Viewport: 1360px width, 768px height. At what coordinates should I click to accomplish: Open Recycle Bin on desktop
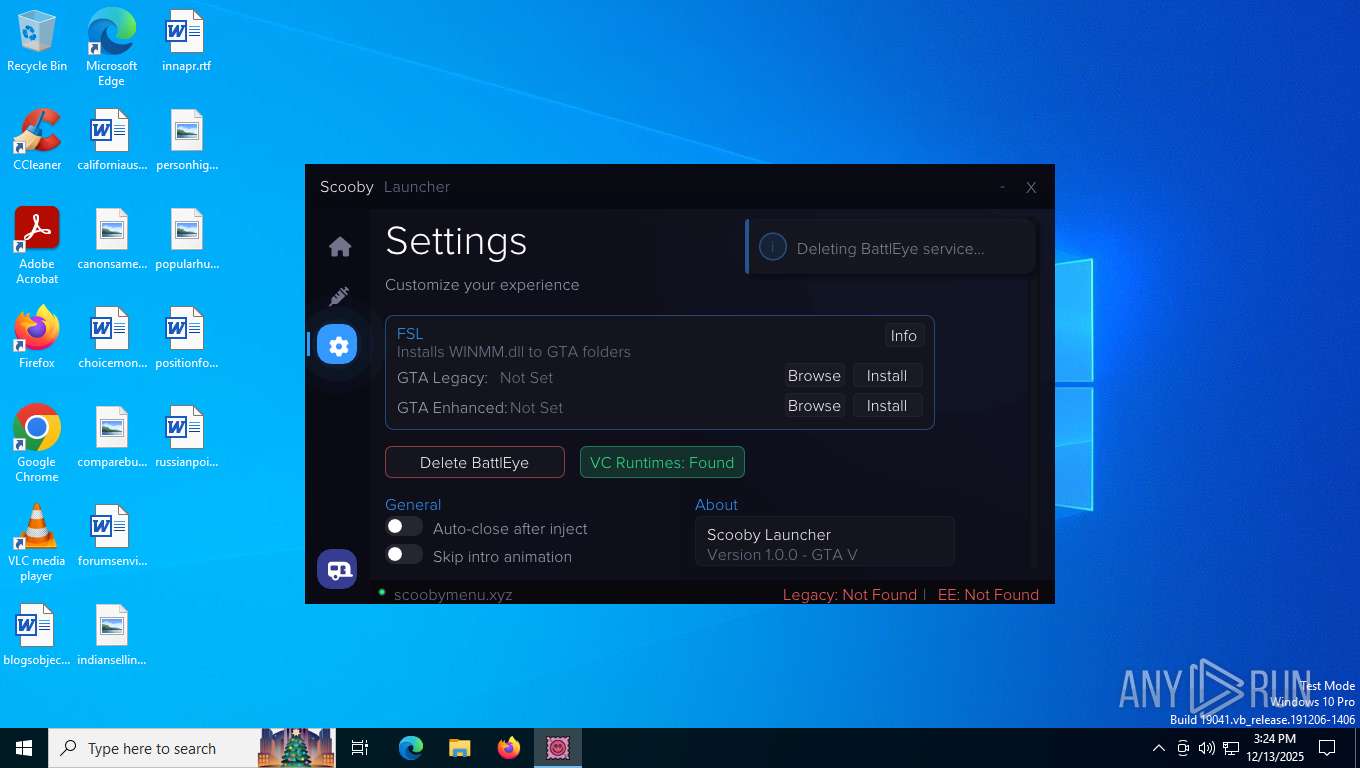tap(37, 41)
